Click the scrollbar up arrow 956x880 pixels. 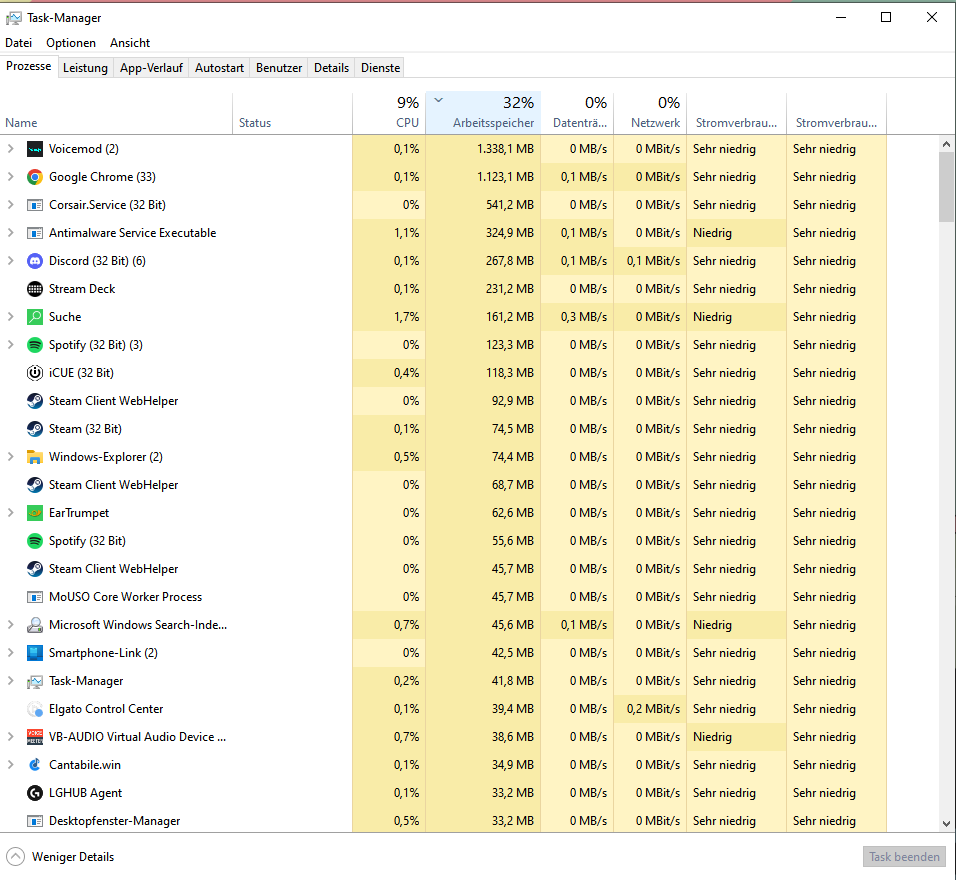(946, 145)
